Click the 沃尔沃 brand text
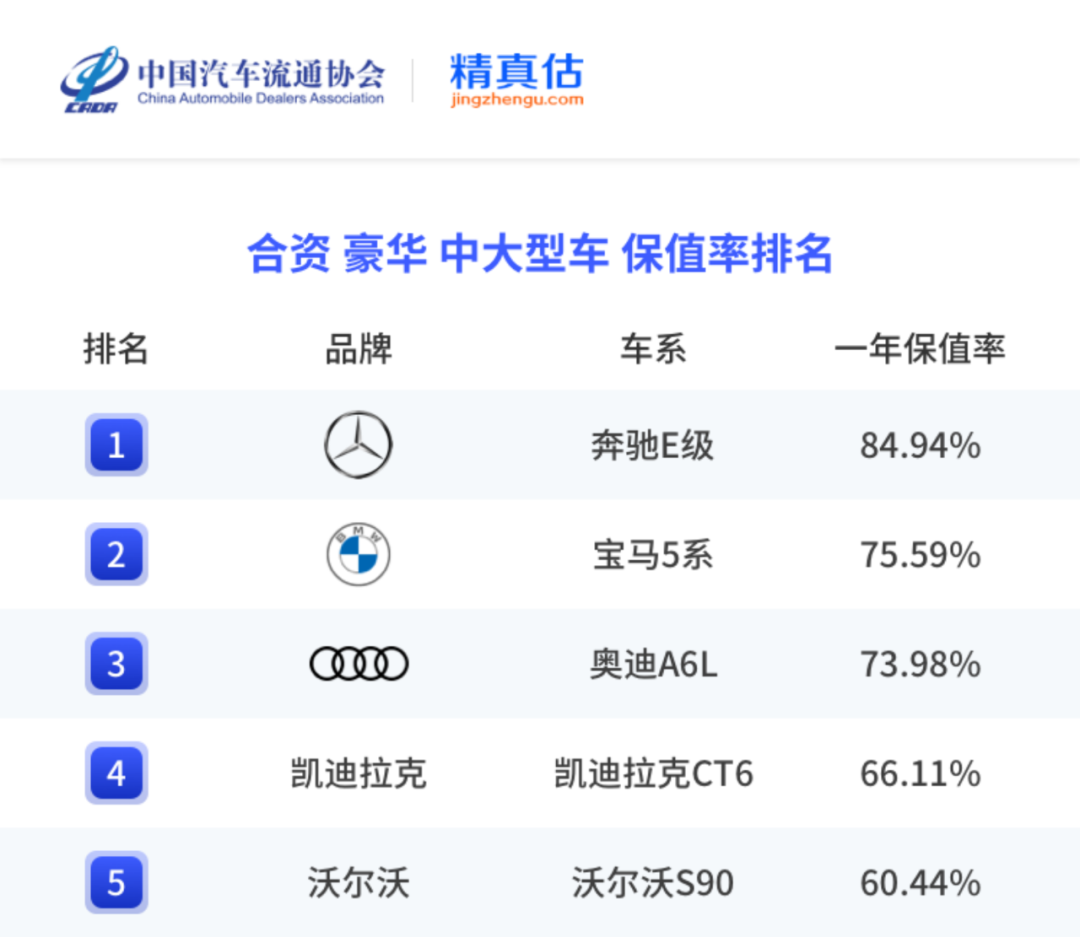Image resolution: width=1080 pixels, height=937 pixels. (x=358, y=883)
